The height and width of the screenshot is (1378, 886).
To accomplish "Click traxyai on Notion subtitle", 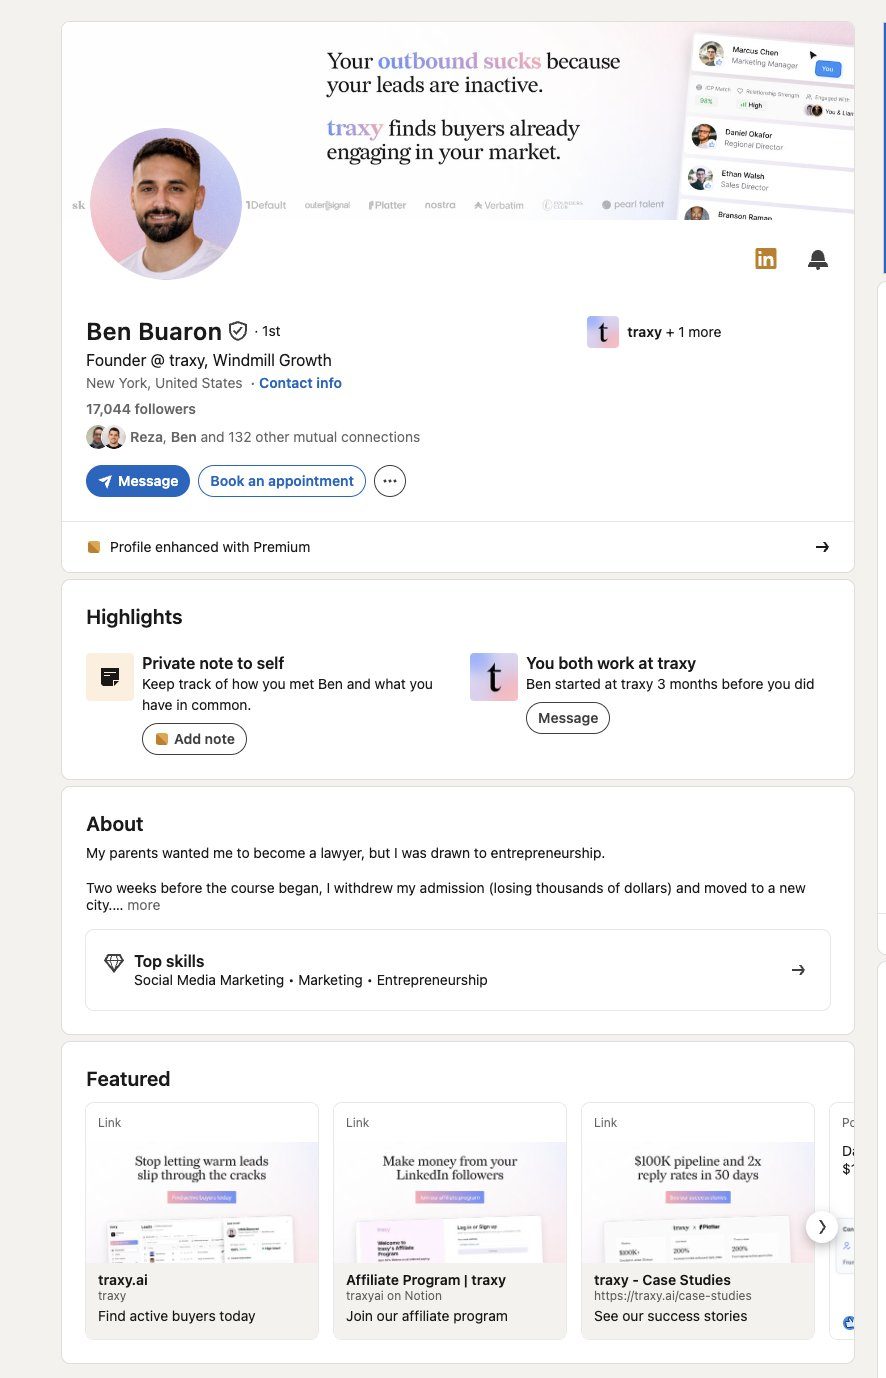I will (394, 1296).
